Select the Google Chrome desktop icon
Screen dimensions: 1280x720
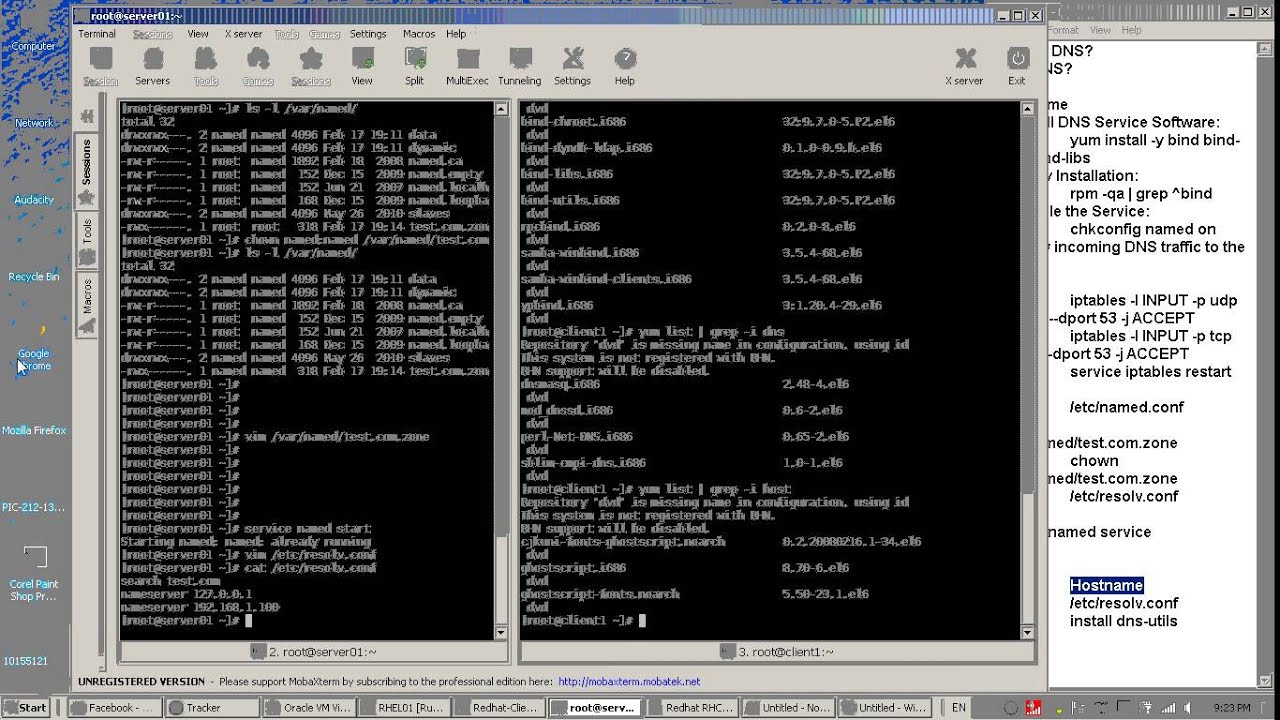tap(33, 345)
